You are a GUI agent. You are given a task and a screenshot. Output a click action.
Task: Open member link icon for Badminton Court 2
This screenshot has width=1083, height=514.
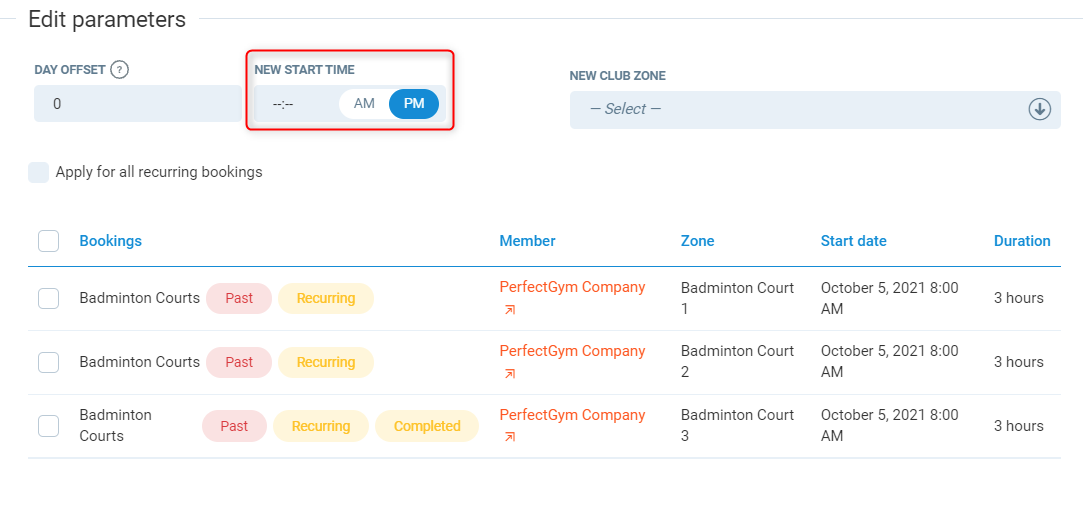(x=510, y=374)
